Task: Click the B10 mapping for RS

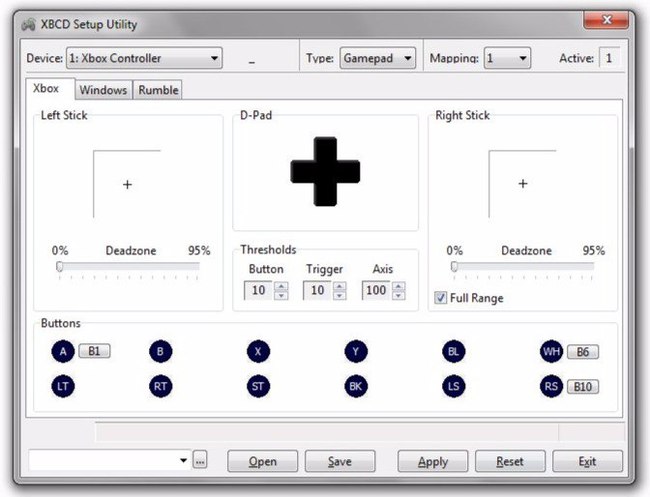Action: coord(582,386)
